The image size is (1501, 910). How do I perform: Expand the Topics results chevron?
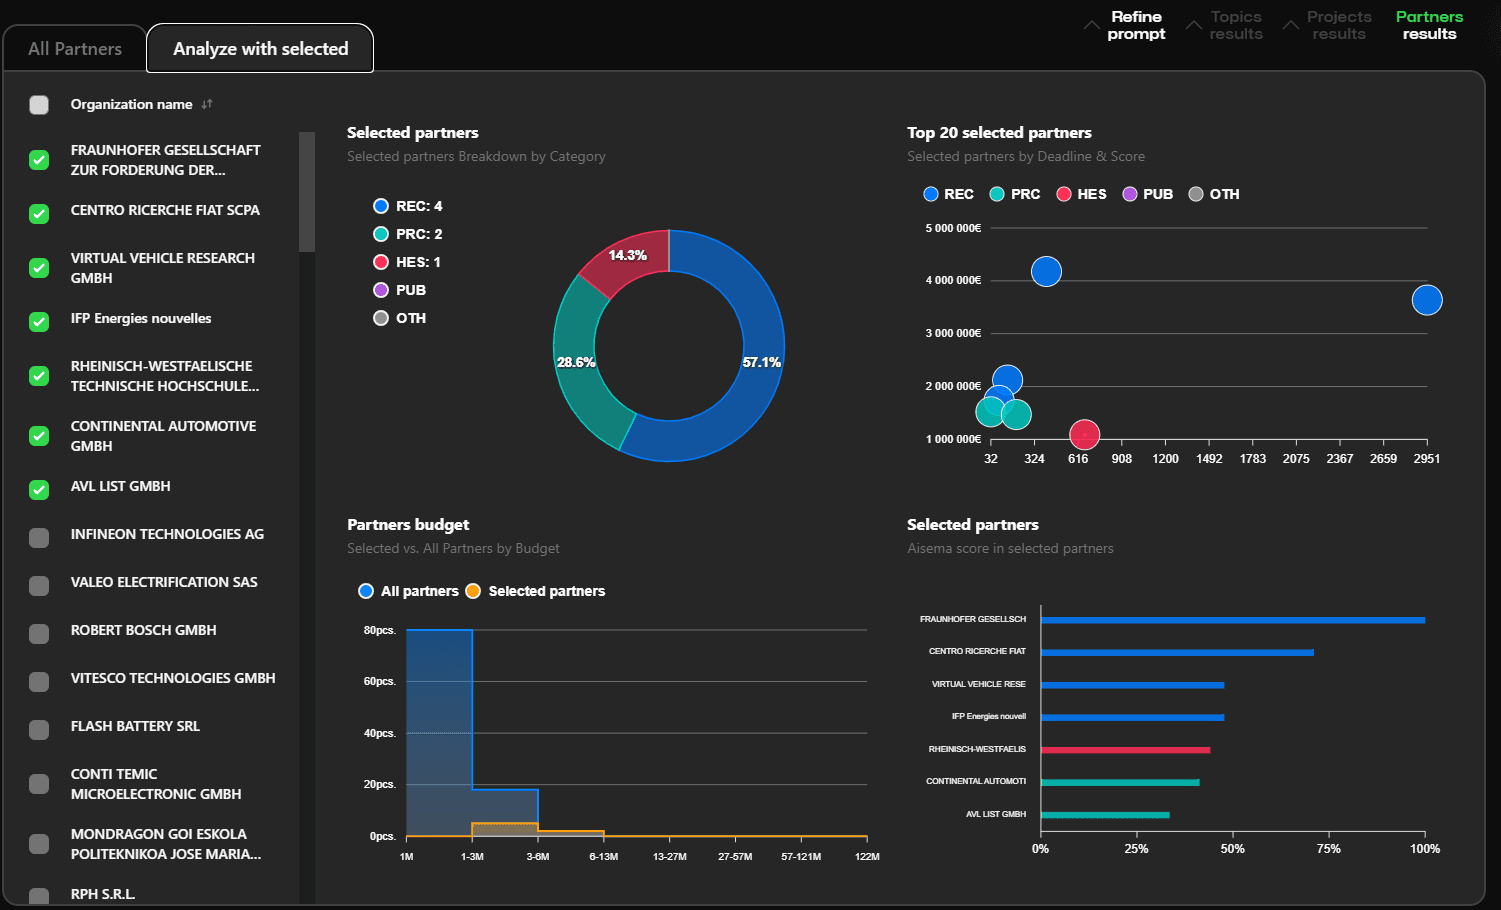click(1193, 25)
